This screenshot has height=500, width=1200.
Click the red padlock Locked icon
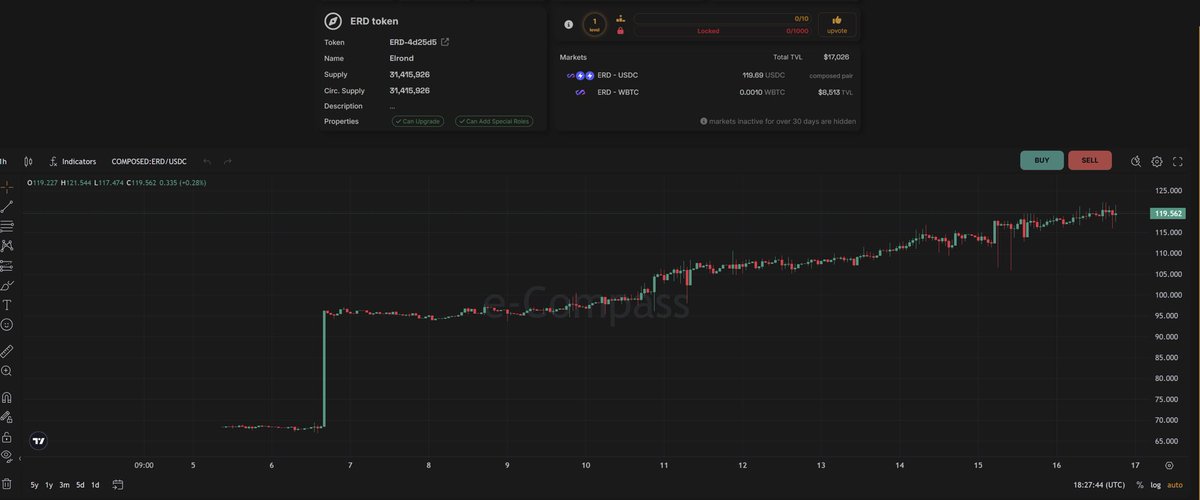621,31
